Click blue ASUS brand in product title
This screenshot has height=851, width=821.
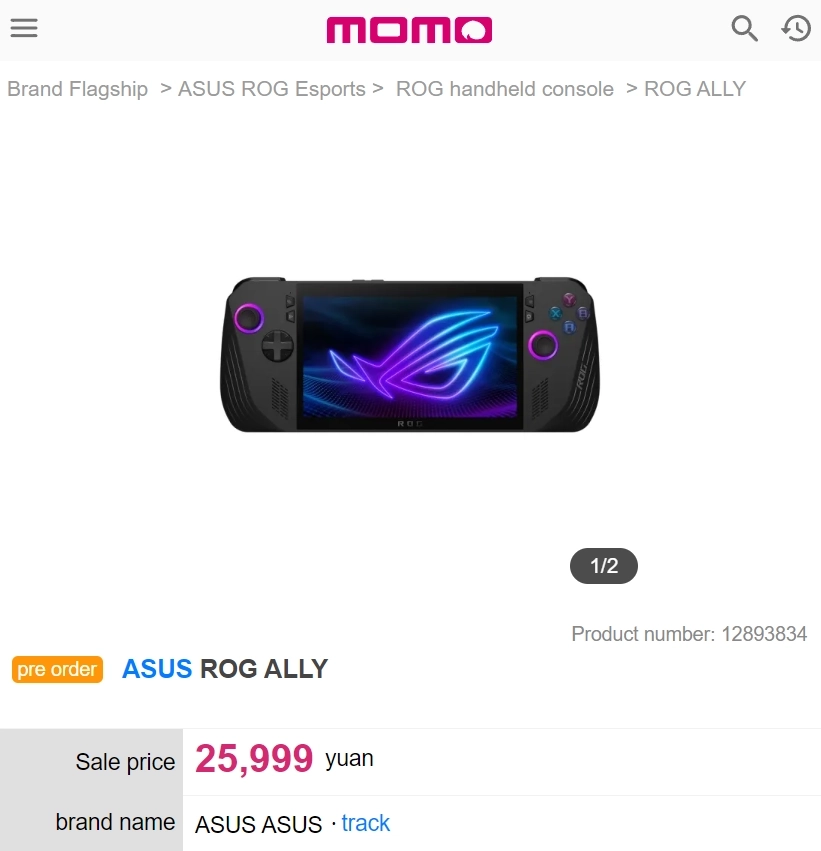[x=157, y=669]
